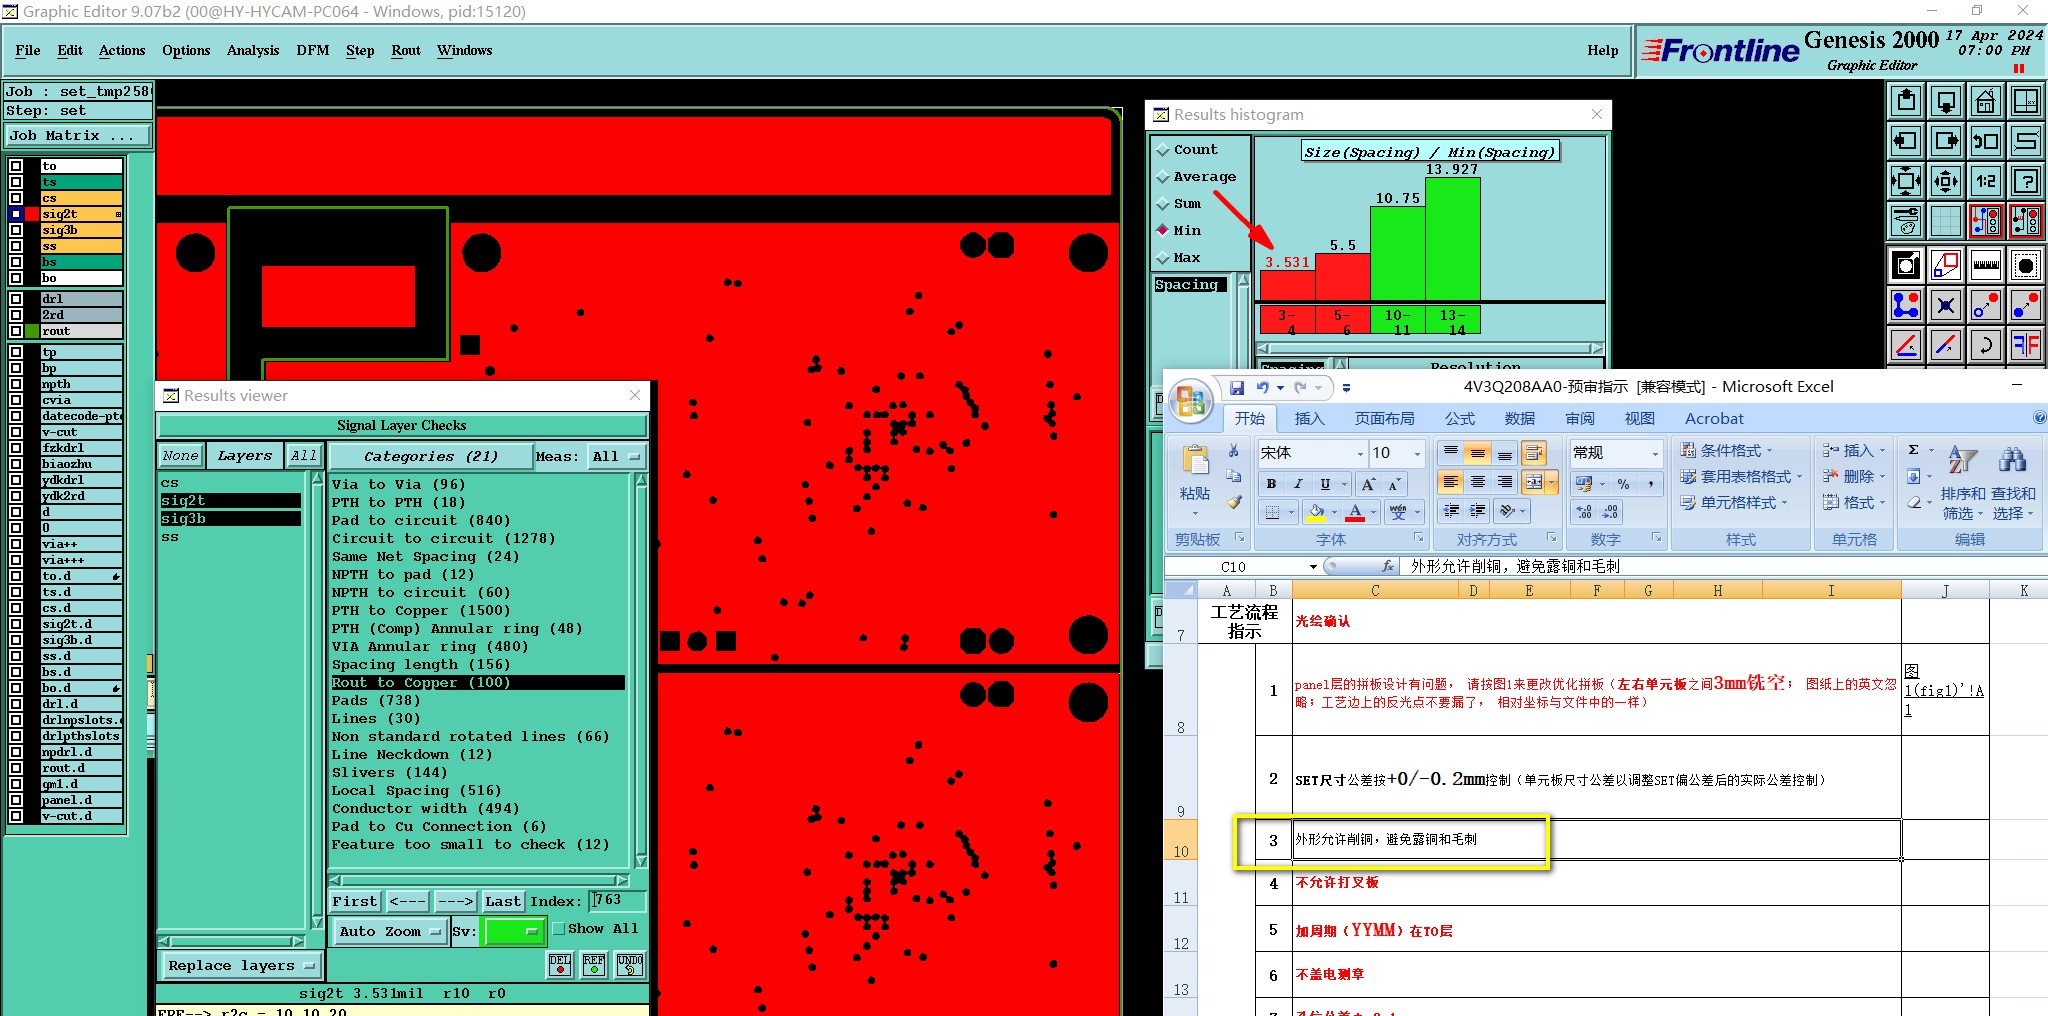Click the format painter brush in Excel
This screenshot has width=2048, height=1016.
1234,502
